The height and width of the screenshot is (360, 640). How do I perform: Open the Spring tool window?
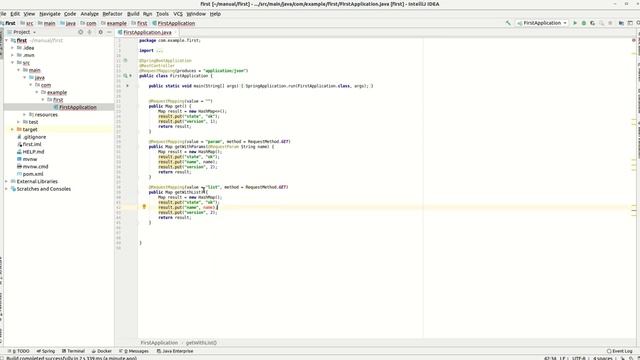tap(46, 351)
